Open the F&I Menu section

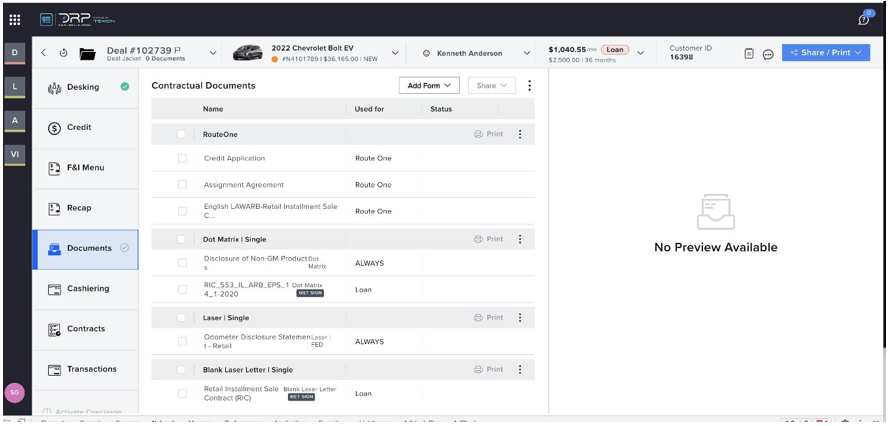point(86,168)
